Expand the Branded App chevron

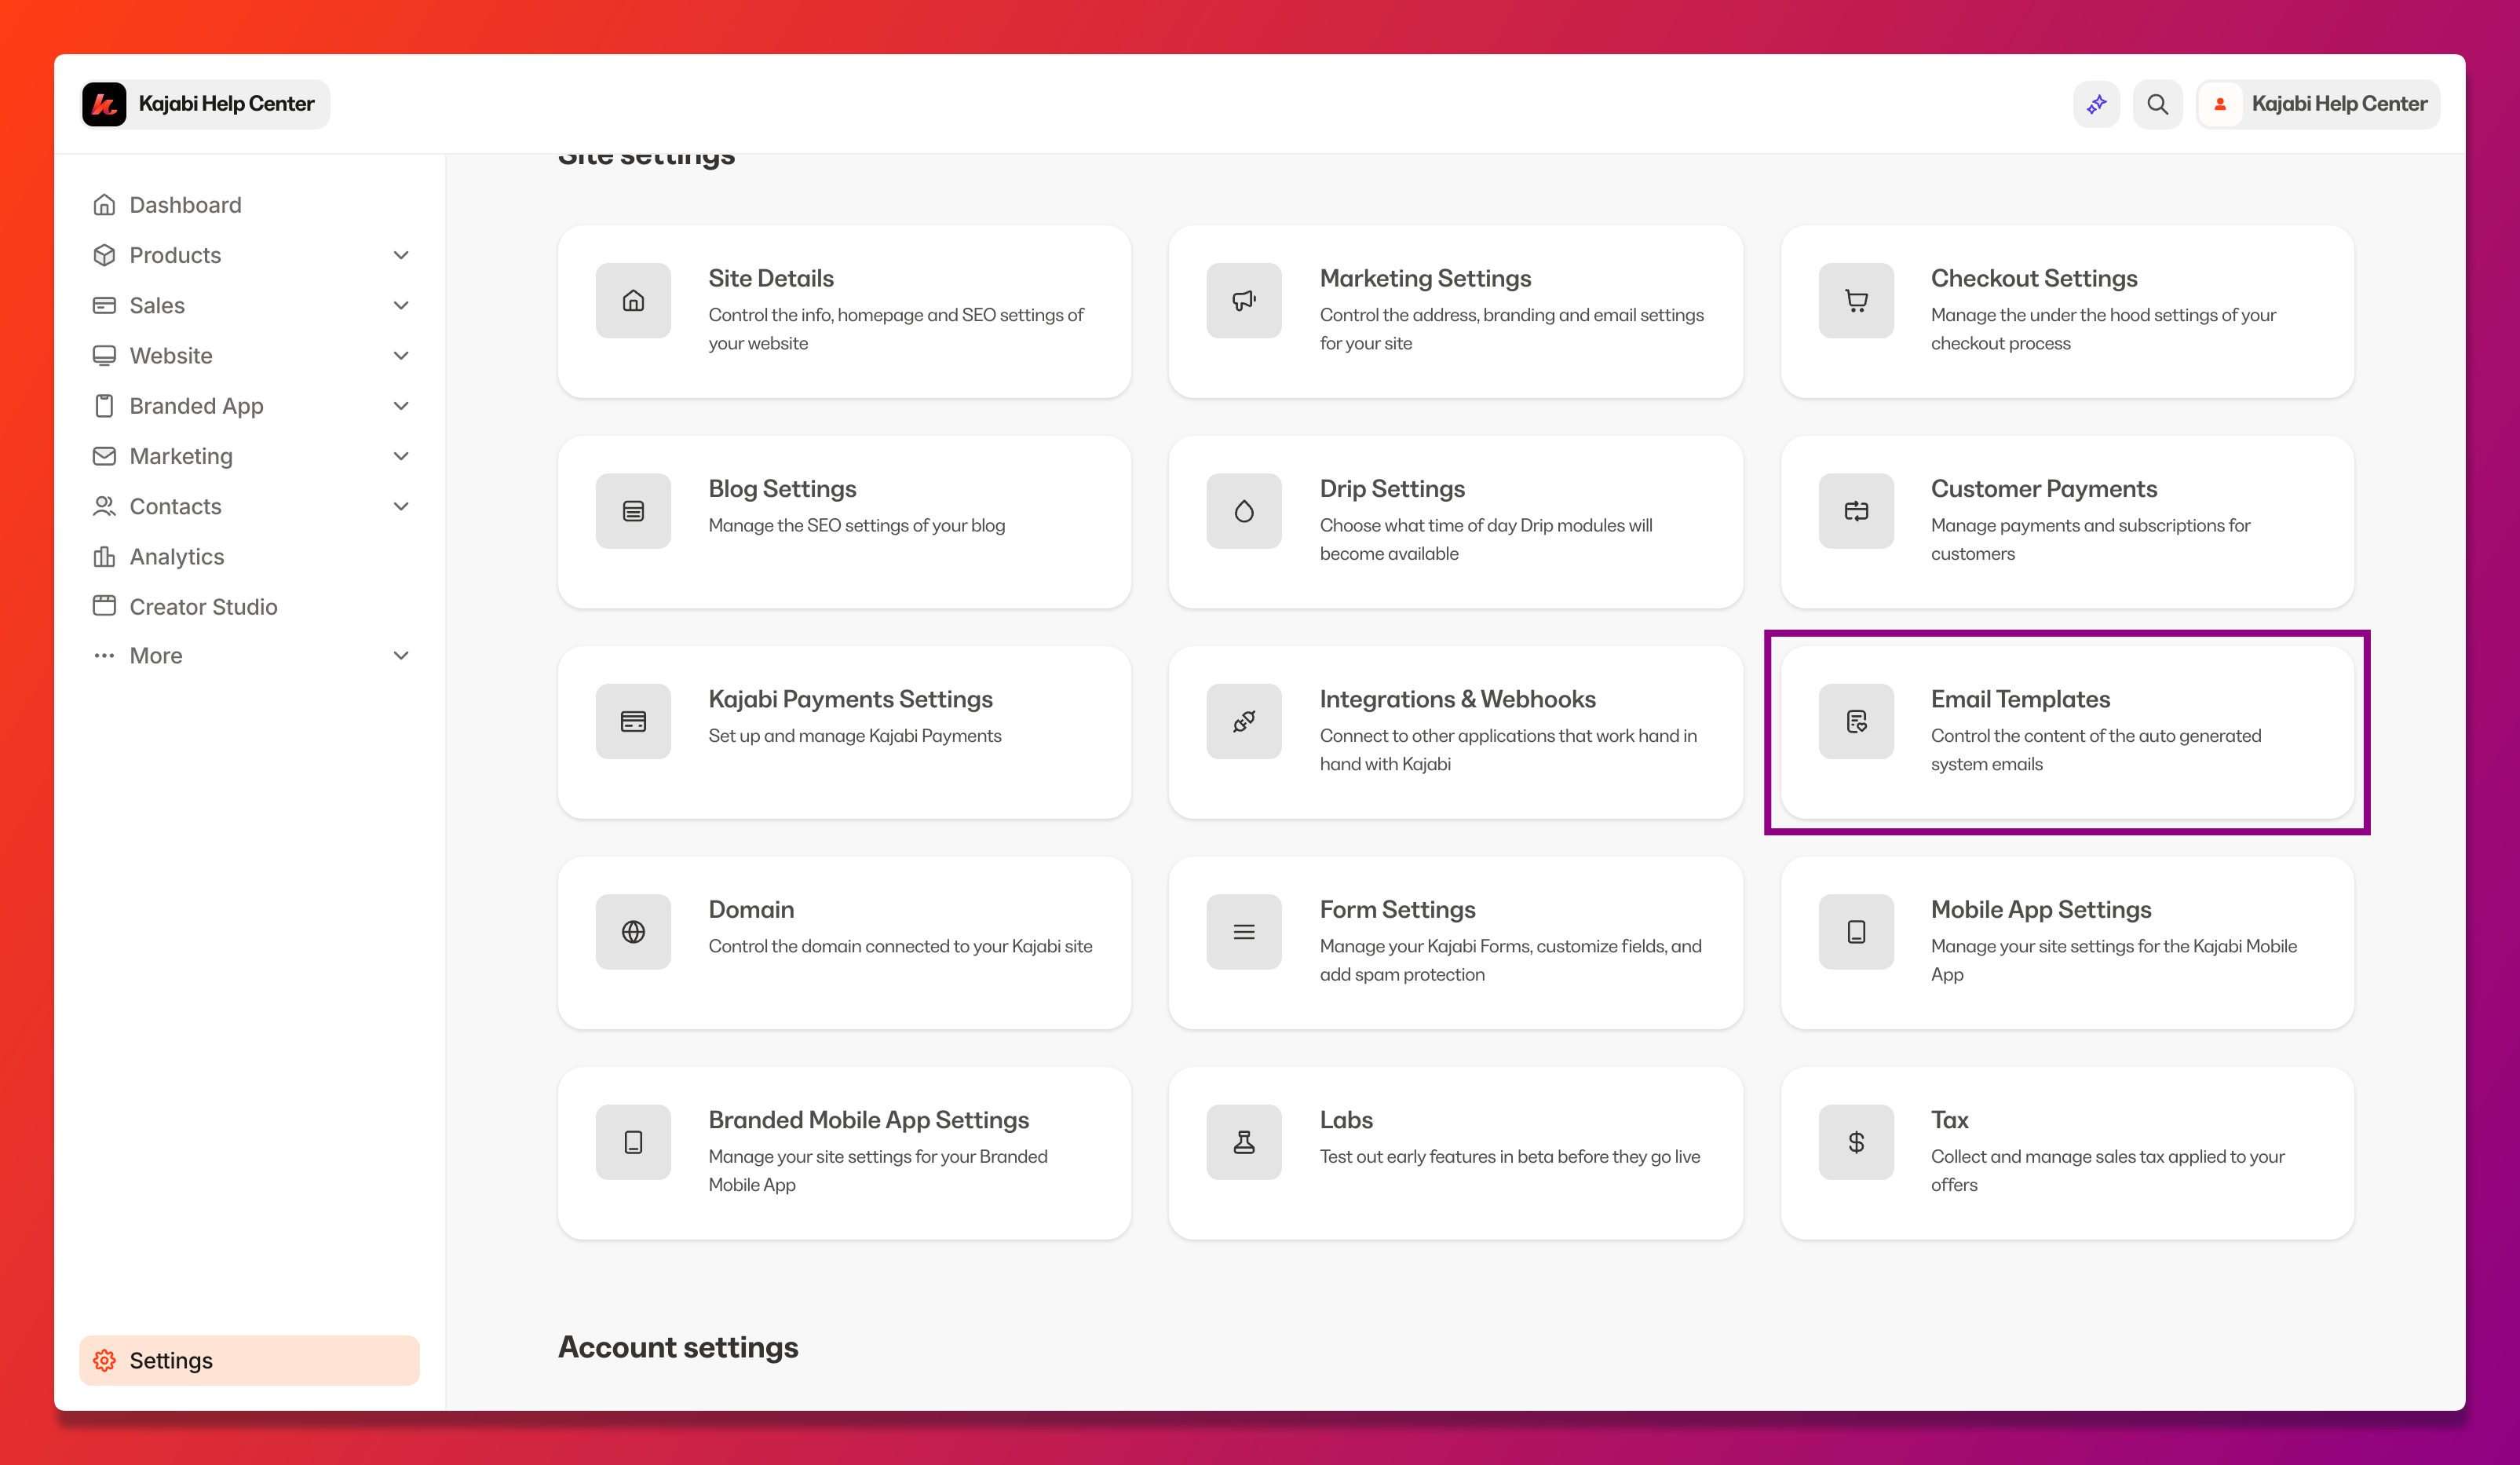[x=401, y=406]
